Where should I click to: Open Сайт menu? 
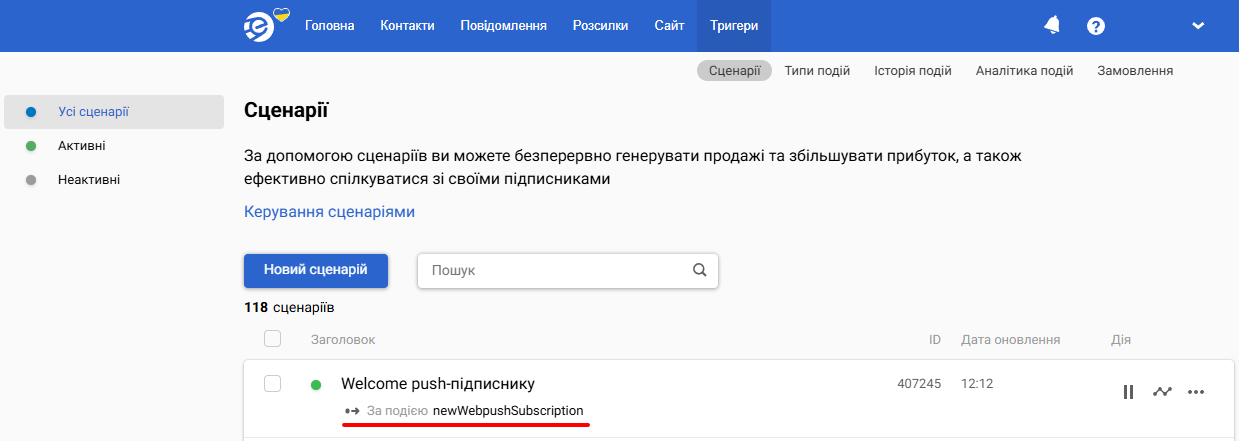(669, 26)
